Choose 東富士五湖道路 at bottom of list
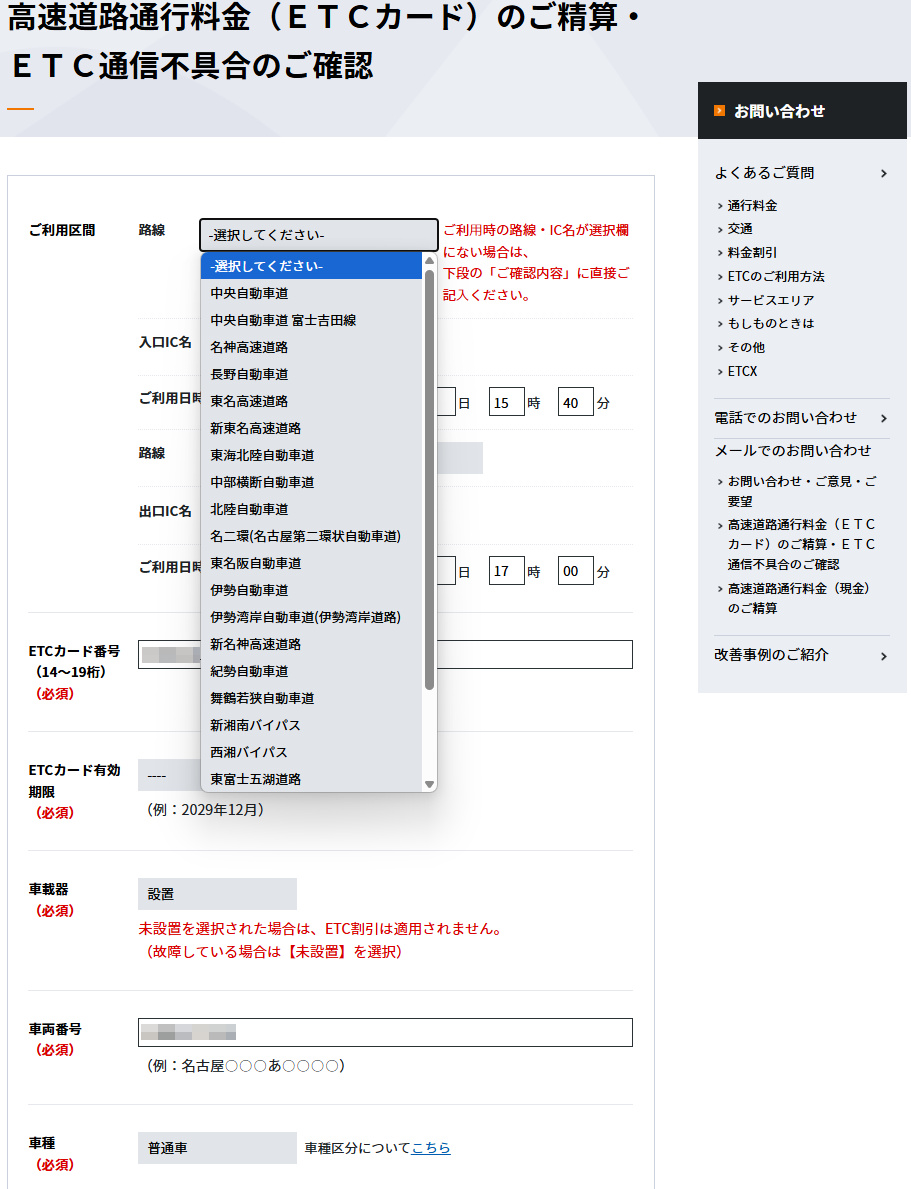The height and width of the screenshot is (1189, 911). [x=255, y=779]
